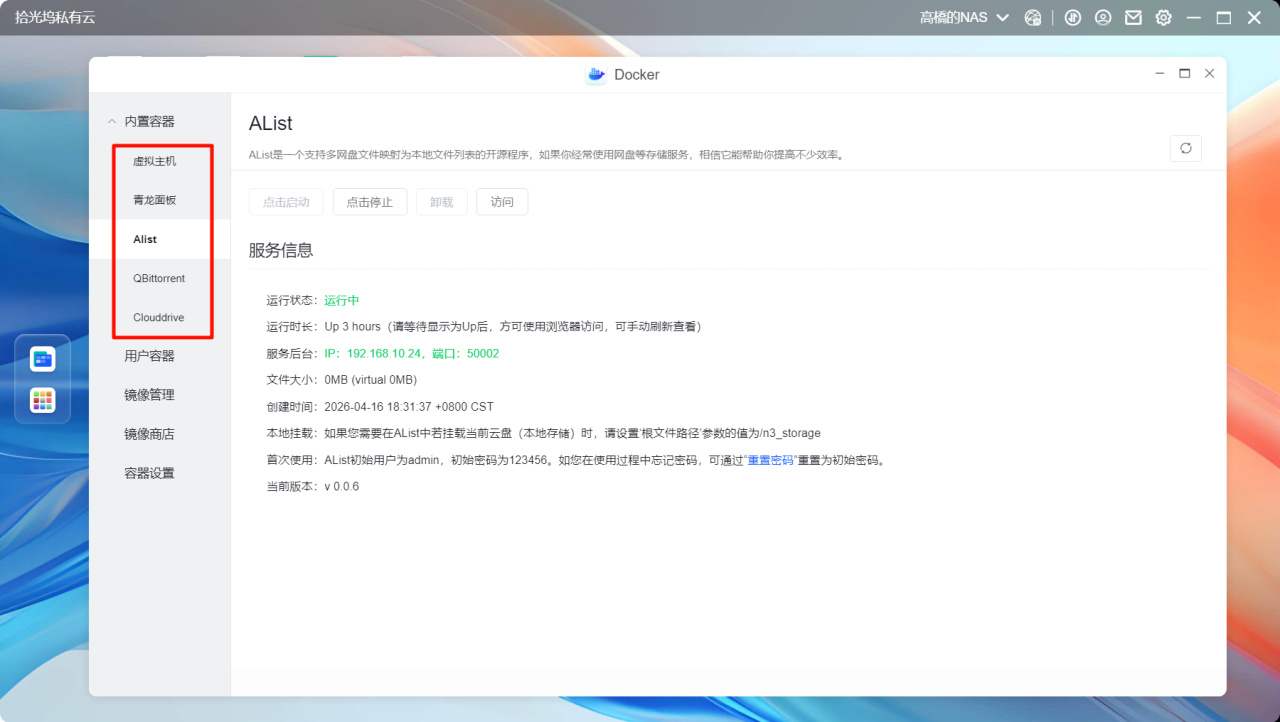Screen dimensions: 1280x722
Task: Open the transfer tasks up-down arrows icon
Action: 1073,18
